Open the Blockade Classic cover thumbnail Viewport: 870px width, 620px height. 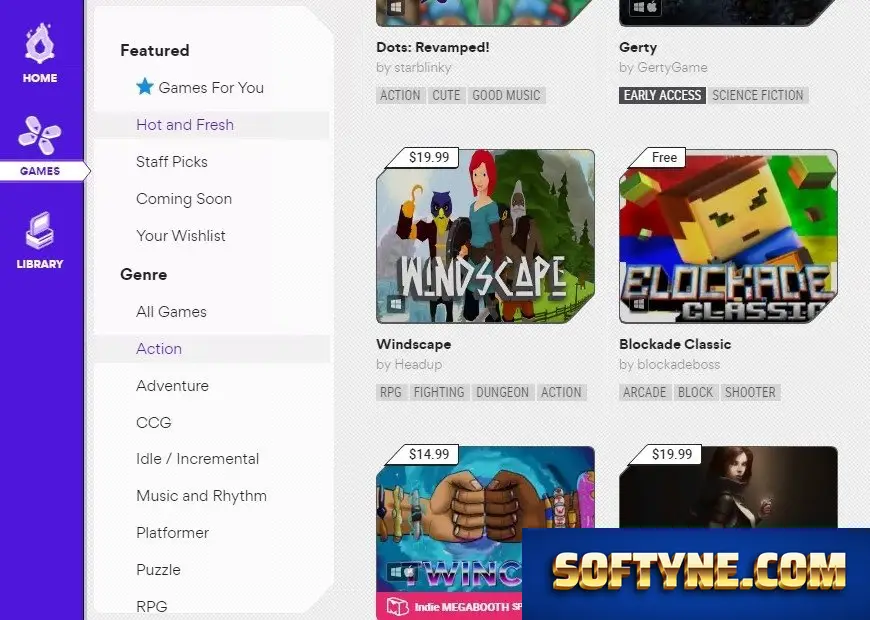[729, 236]
